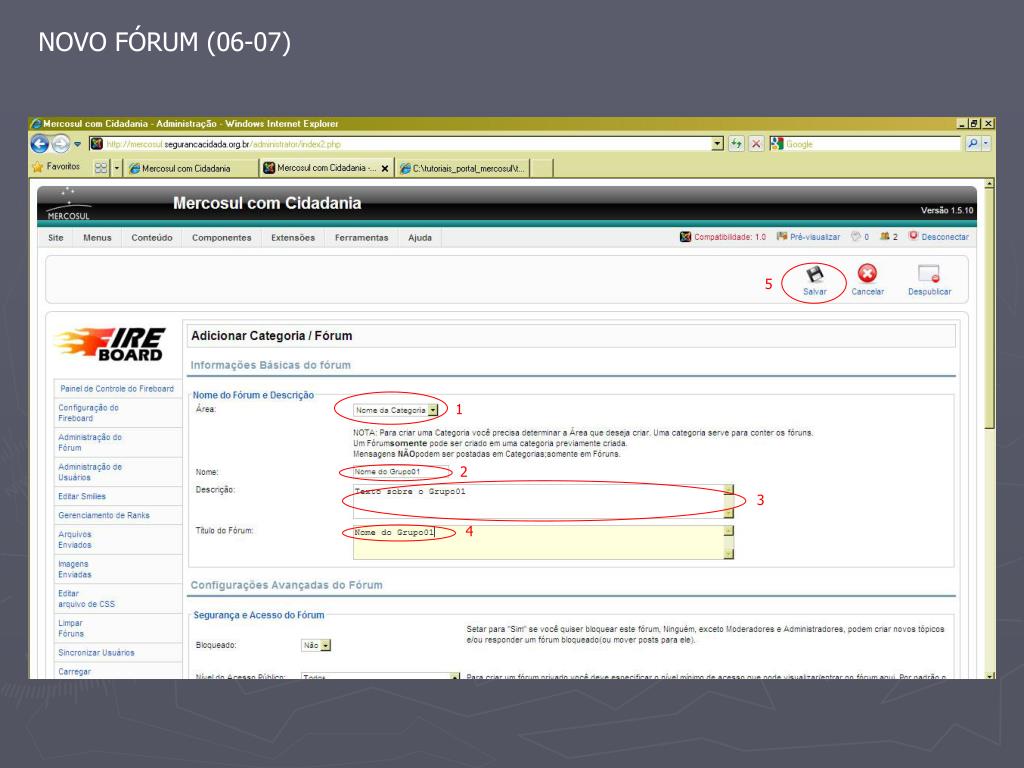Open Gerenciamento de Ranks link
1024x768 pixels.
coord(104,515)
